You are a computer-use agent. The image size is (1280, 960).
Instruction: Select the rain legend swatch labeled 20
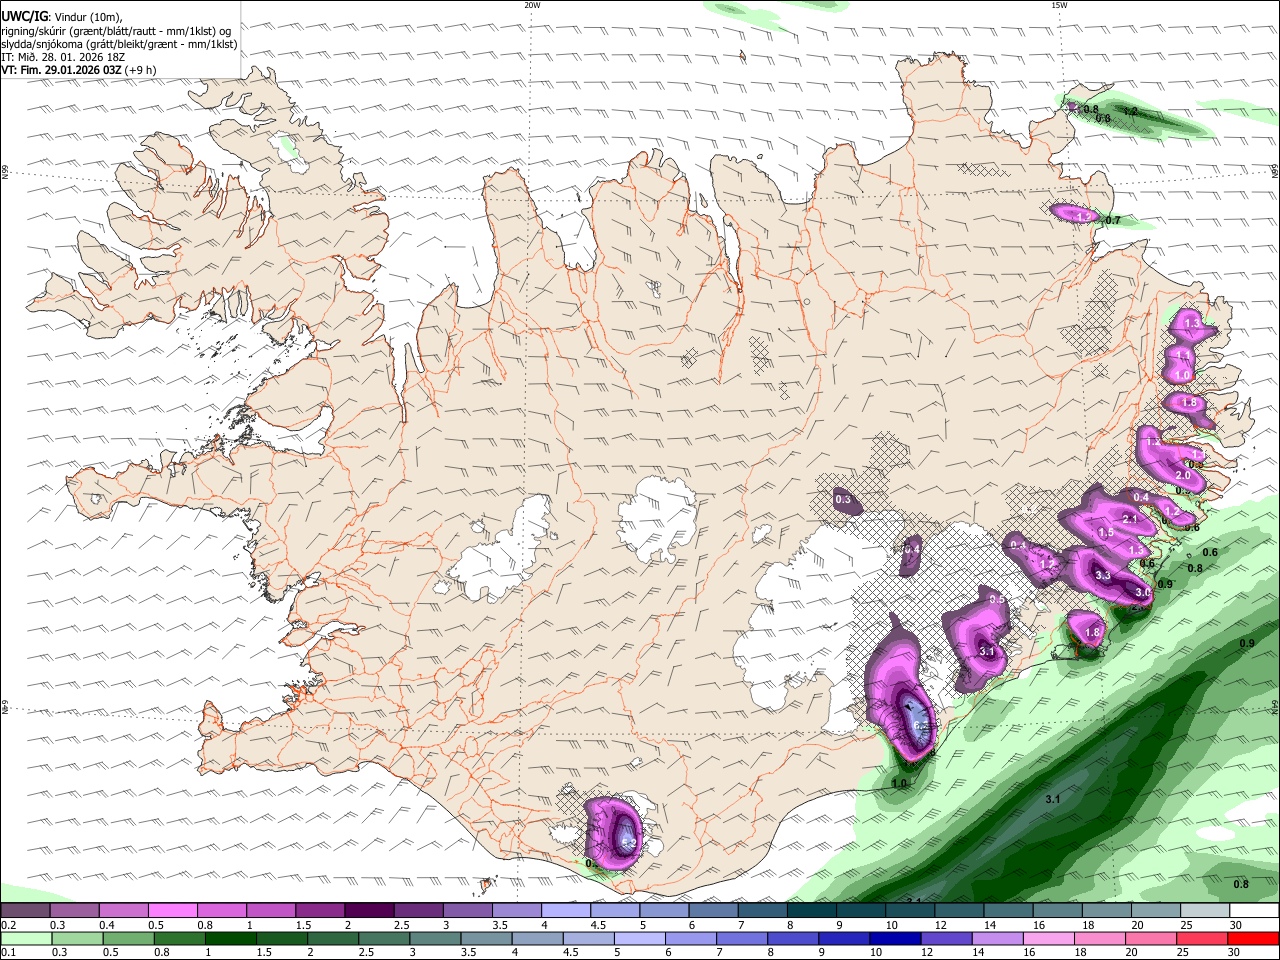pyautogui.click(x=1151, y=939)
